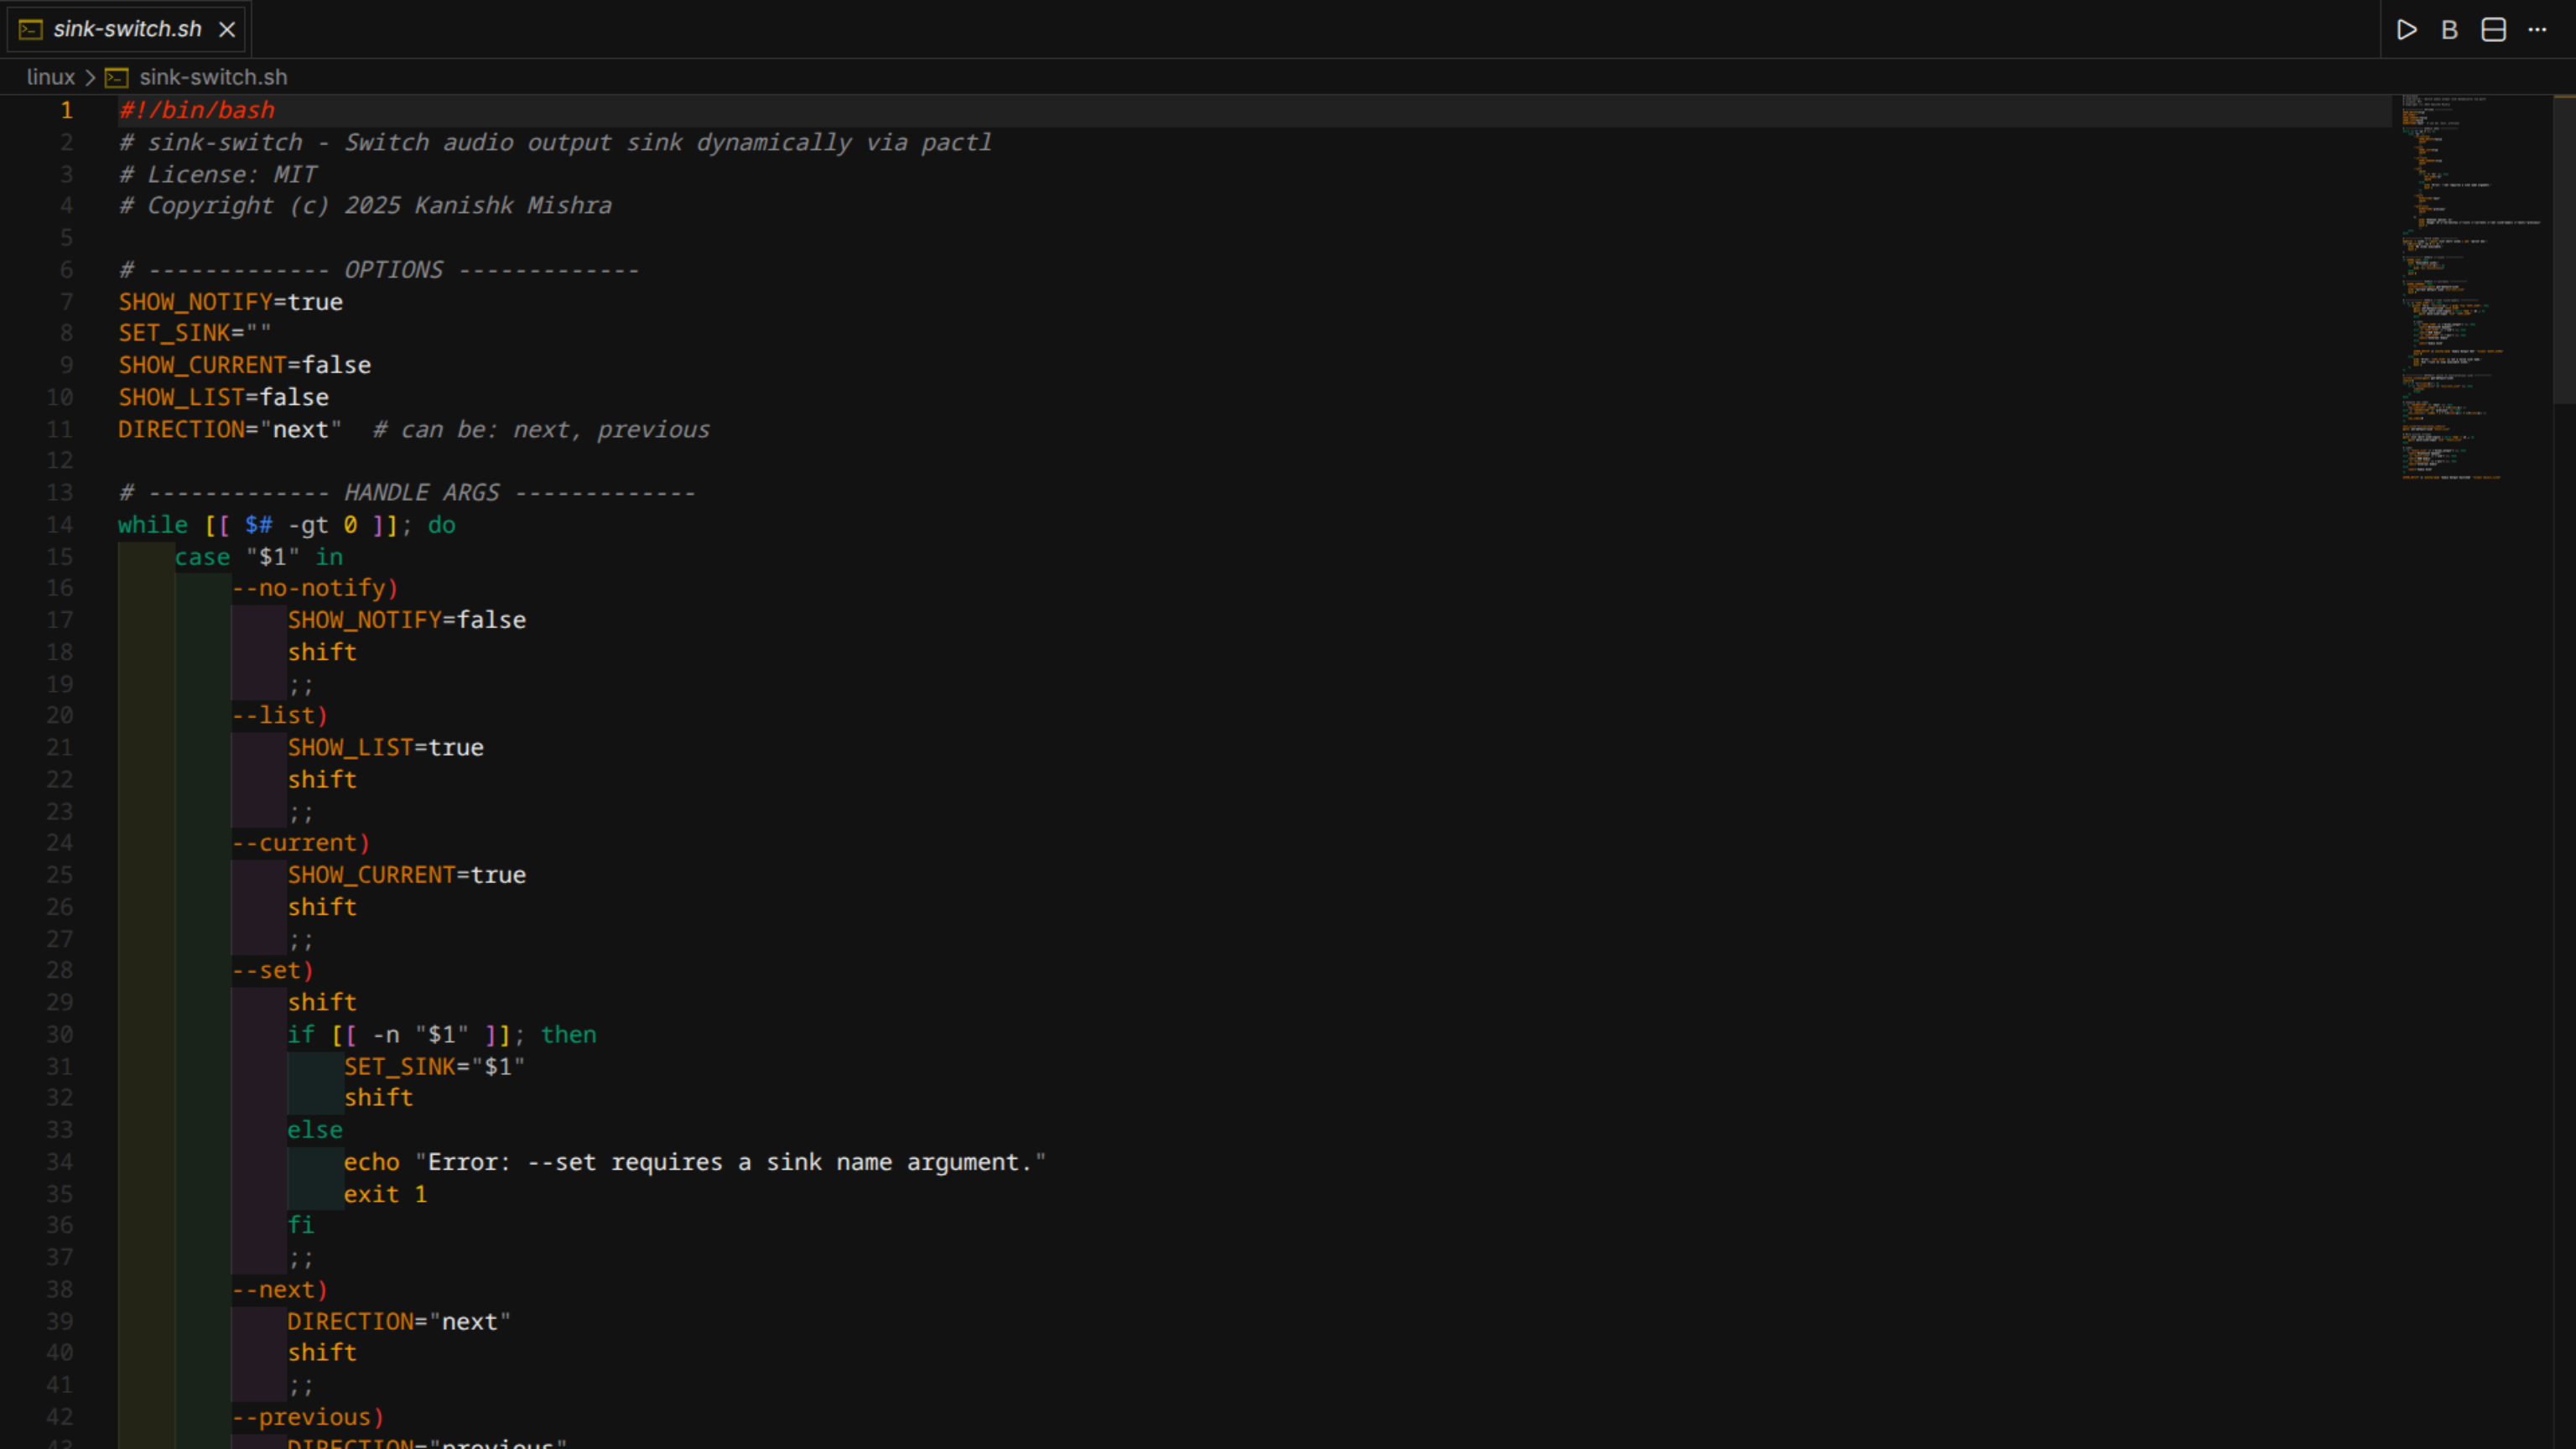Close the sink-switch.sh tab

[x=227, y=29]
